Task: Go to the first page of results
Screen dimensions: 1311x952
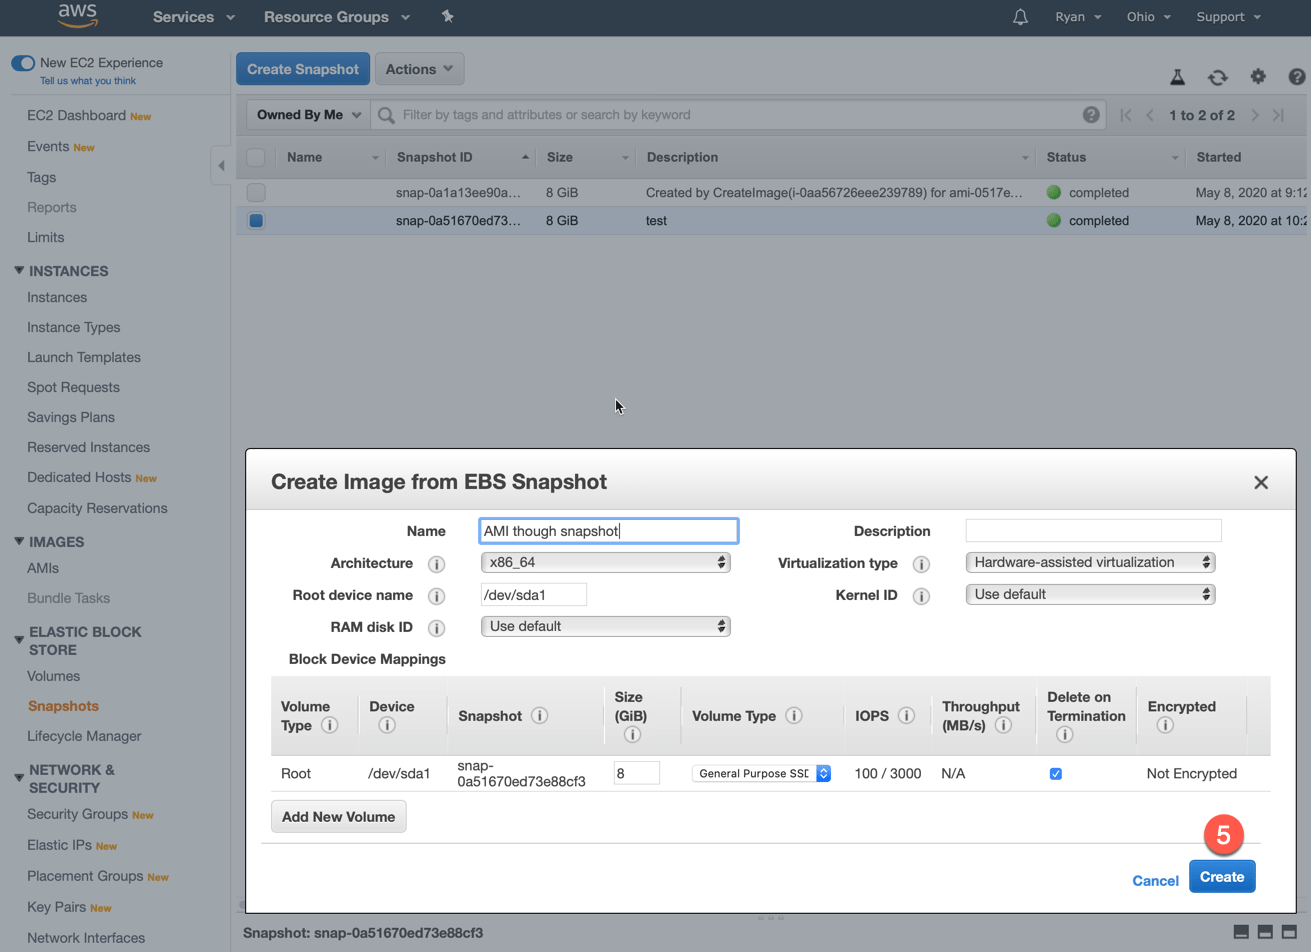Action: point(1126,115)
